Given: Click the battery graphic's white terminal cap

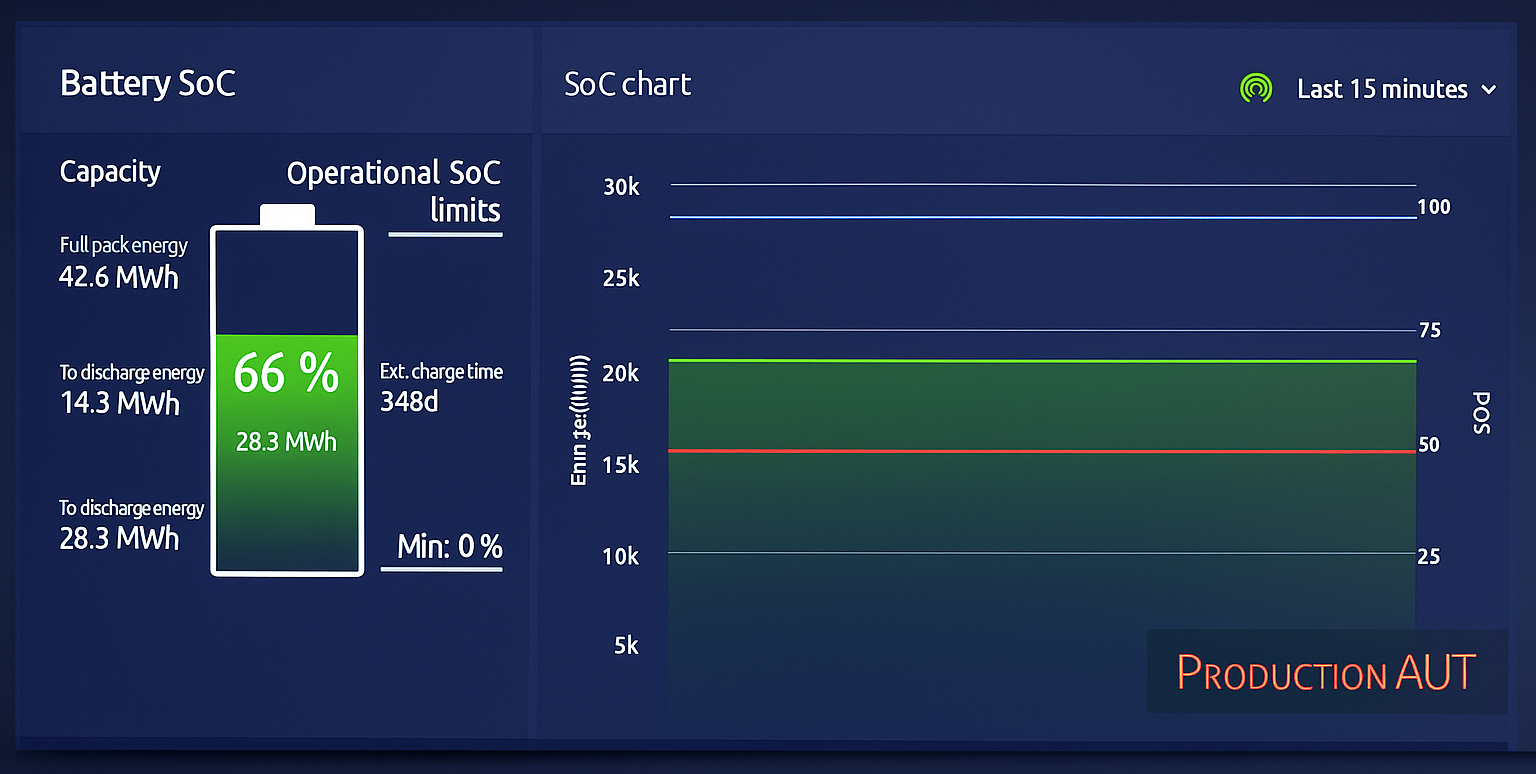Looking at the screenshot, I should (x=287, y=215).
